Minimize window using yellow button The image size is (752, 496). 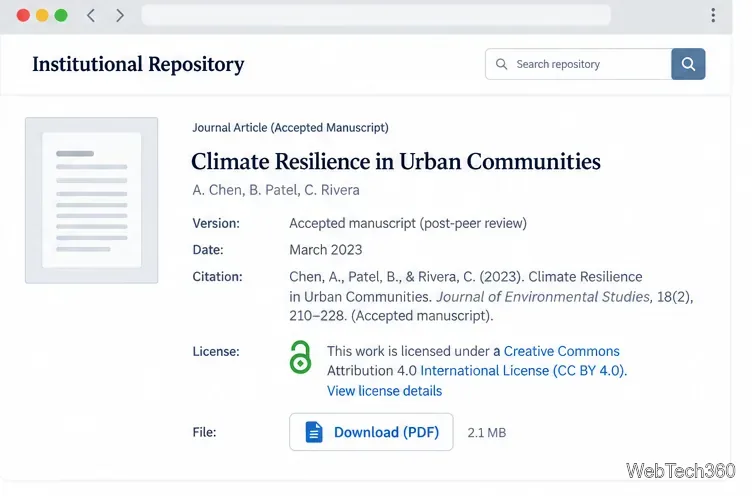[x=42, y=15]
